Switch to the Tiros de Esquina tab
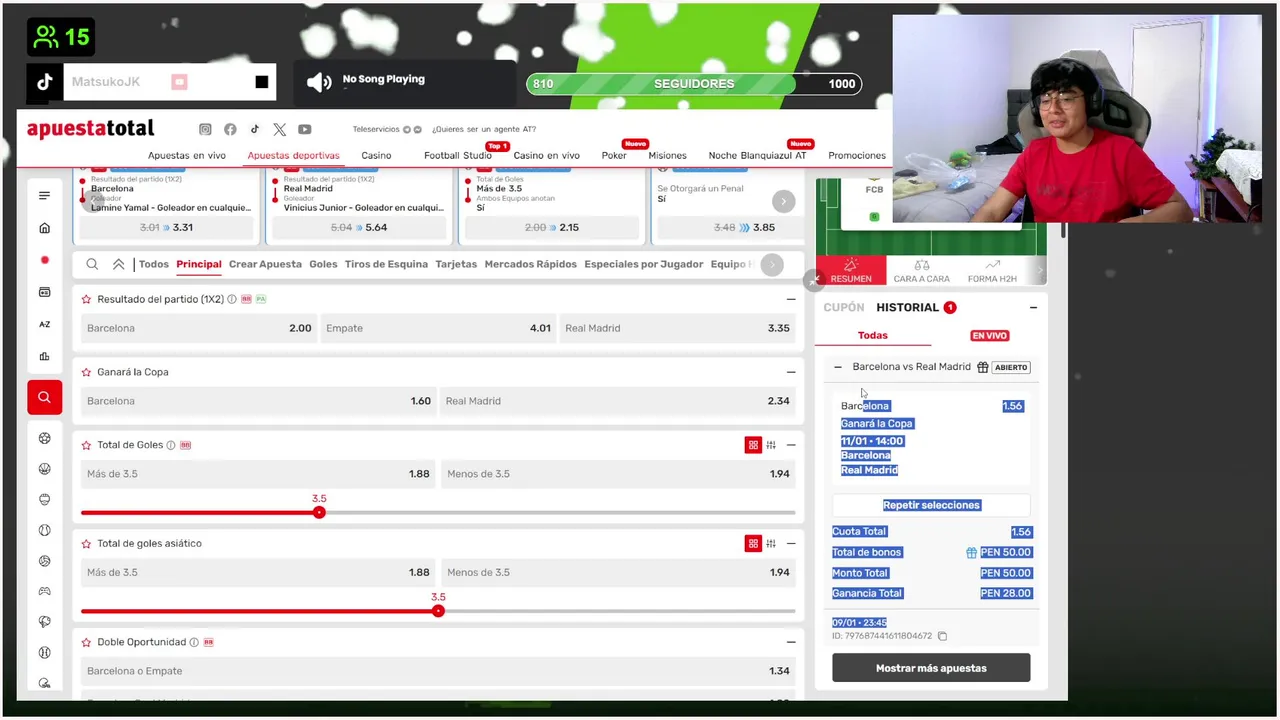This screenshot has width=1280, height=720. pos(386,264)
